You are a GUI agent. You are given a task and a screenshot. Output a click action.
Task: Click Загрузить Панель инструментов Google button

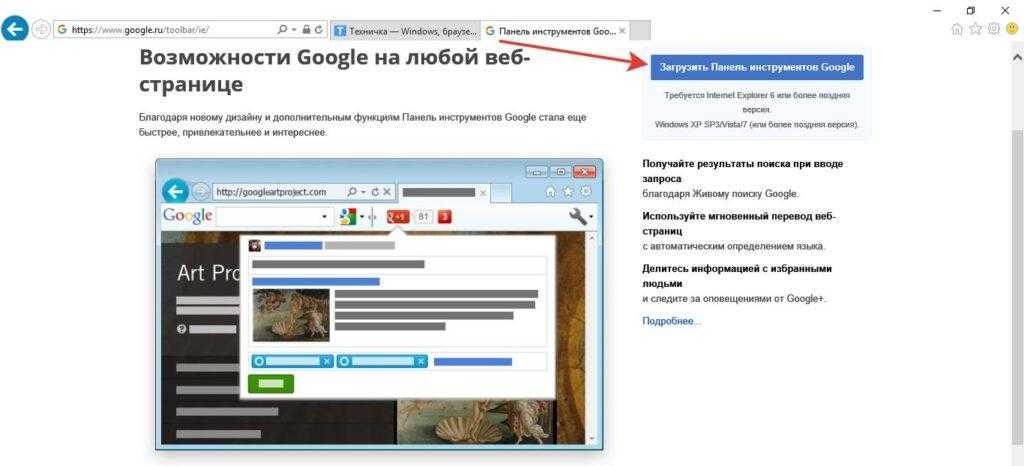pyautogui.click(x=755, y=67)
